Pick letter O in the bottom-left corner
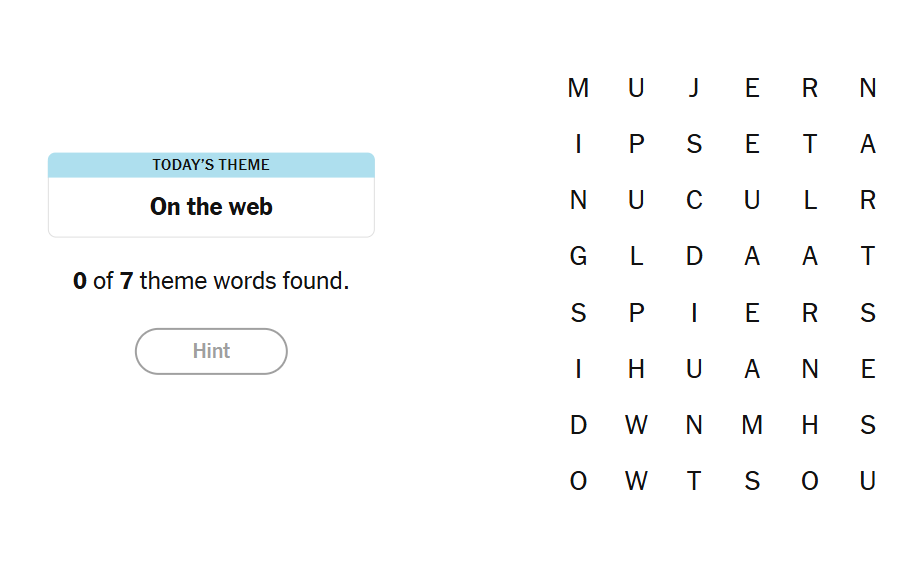The width and height of the screenshot is (918, 579). 578,482
